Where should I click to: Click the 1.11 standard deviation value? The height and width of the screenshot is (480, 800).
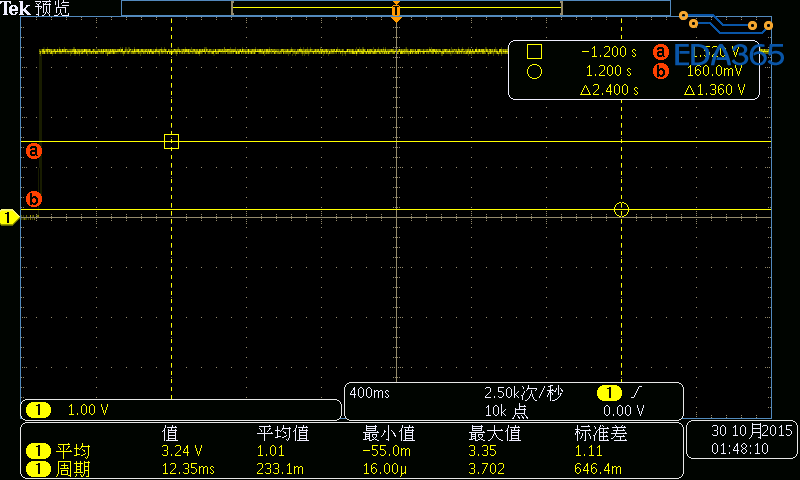click(x=588, y=451)
